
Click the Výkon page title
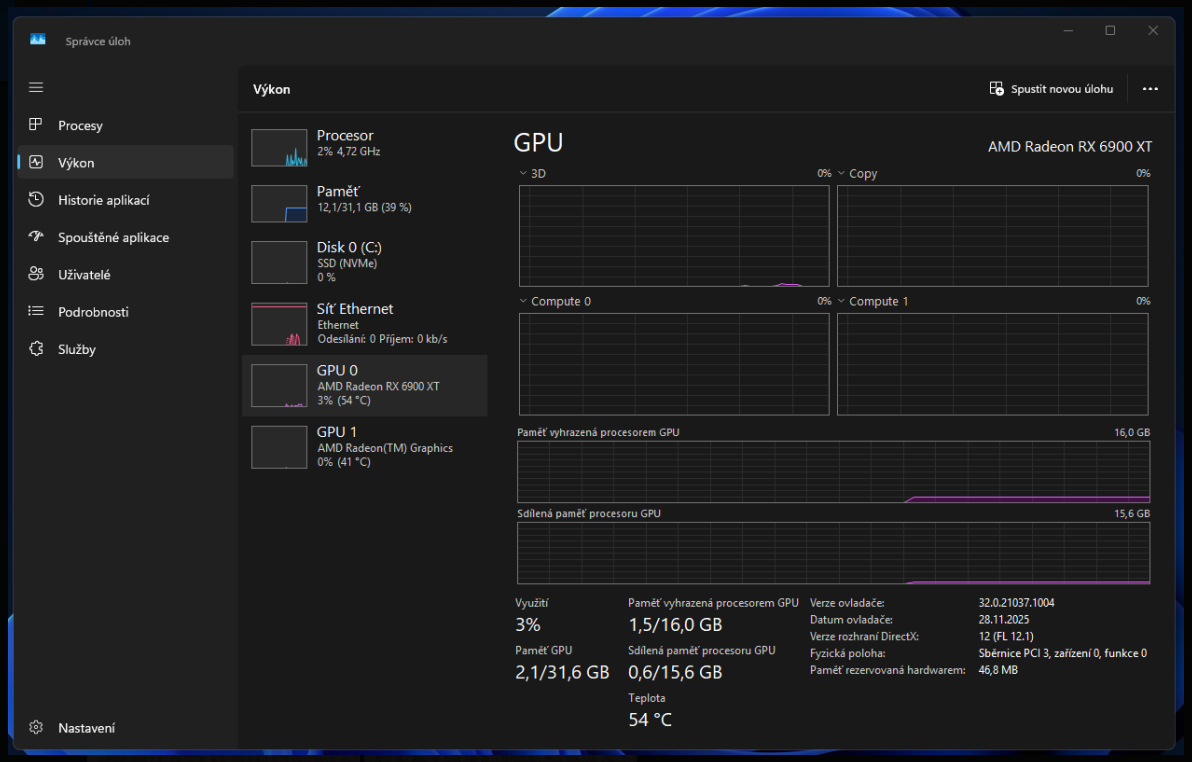pyautogui.click(x=271, y=89)
